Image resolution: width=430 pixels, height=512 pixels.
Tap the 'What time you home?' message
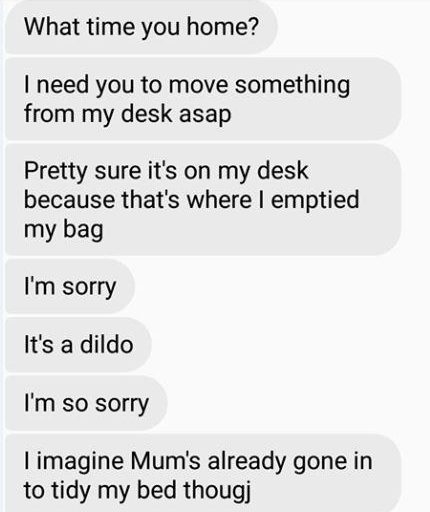coord(141,27)
